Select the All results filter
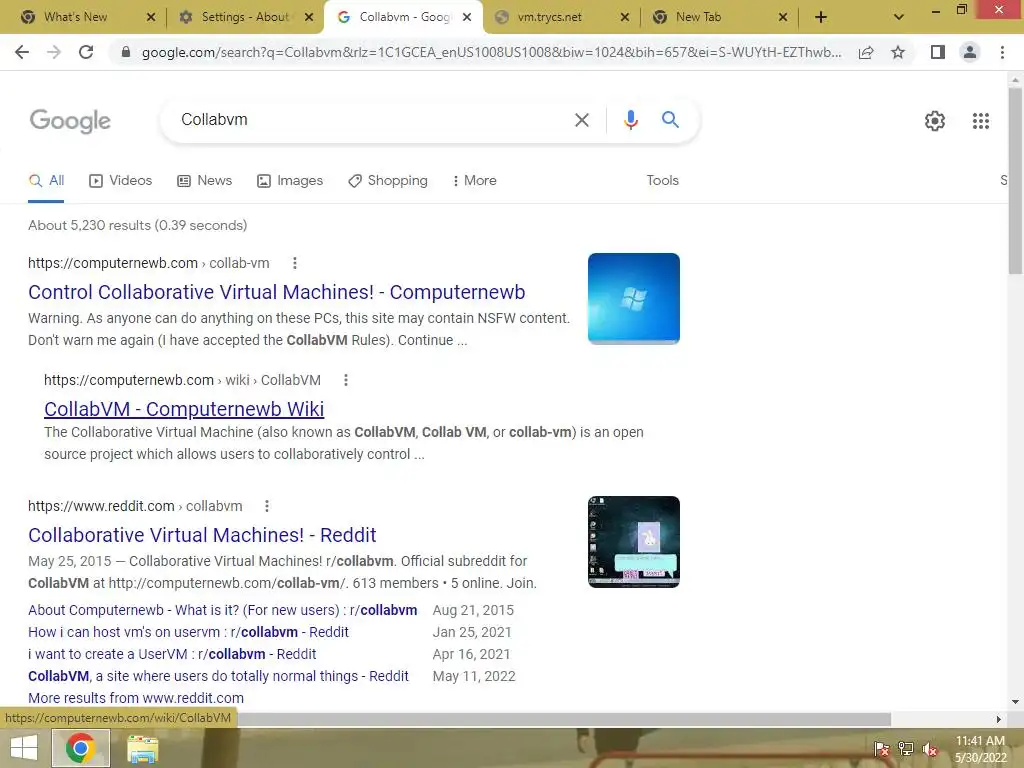The width and height of the screenshot is (1024, 768). 46,181
